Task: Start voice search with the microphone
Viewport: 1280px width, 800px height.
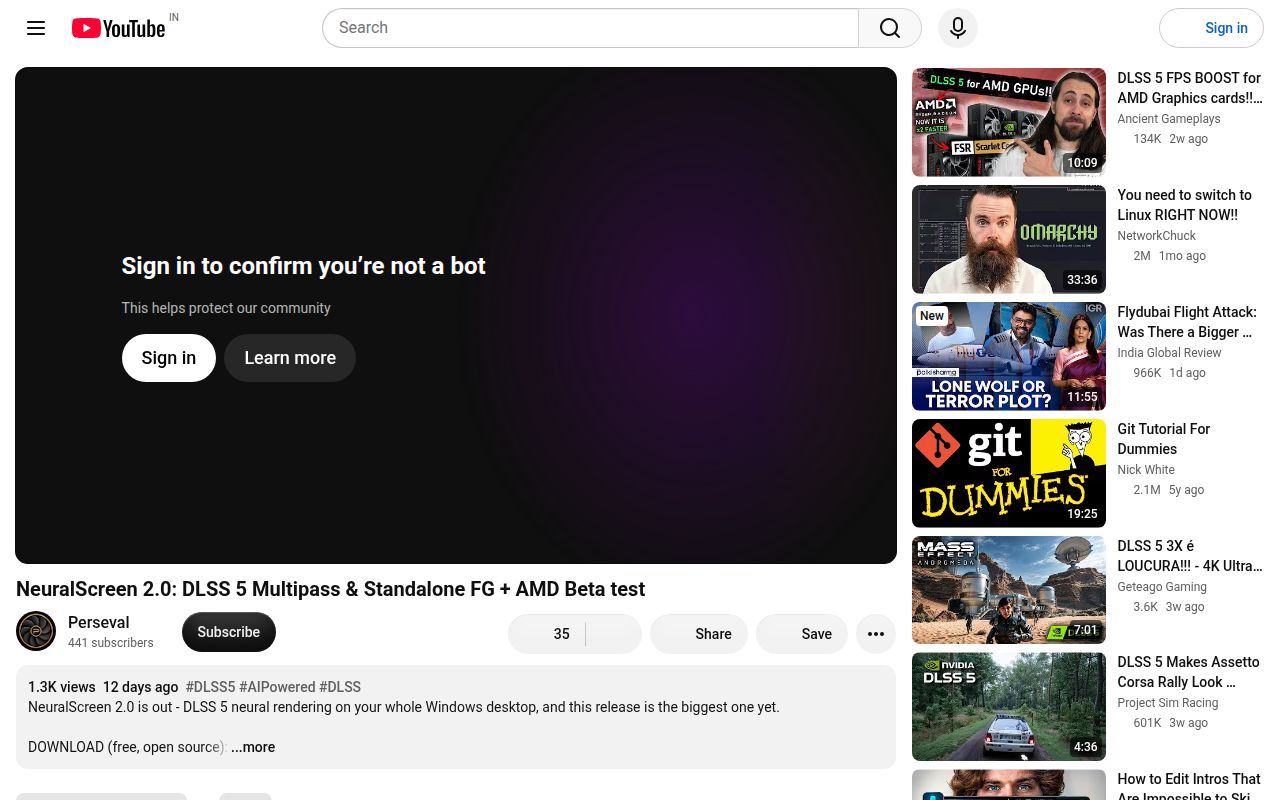Action: pos(958,28)
